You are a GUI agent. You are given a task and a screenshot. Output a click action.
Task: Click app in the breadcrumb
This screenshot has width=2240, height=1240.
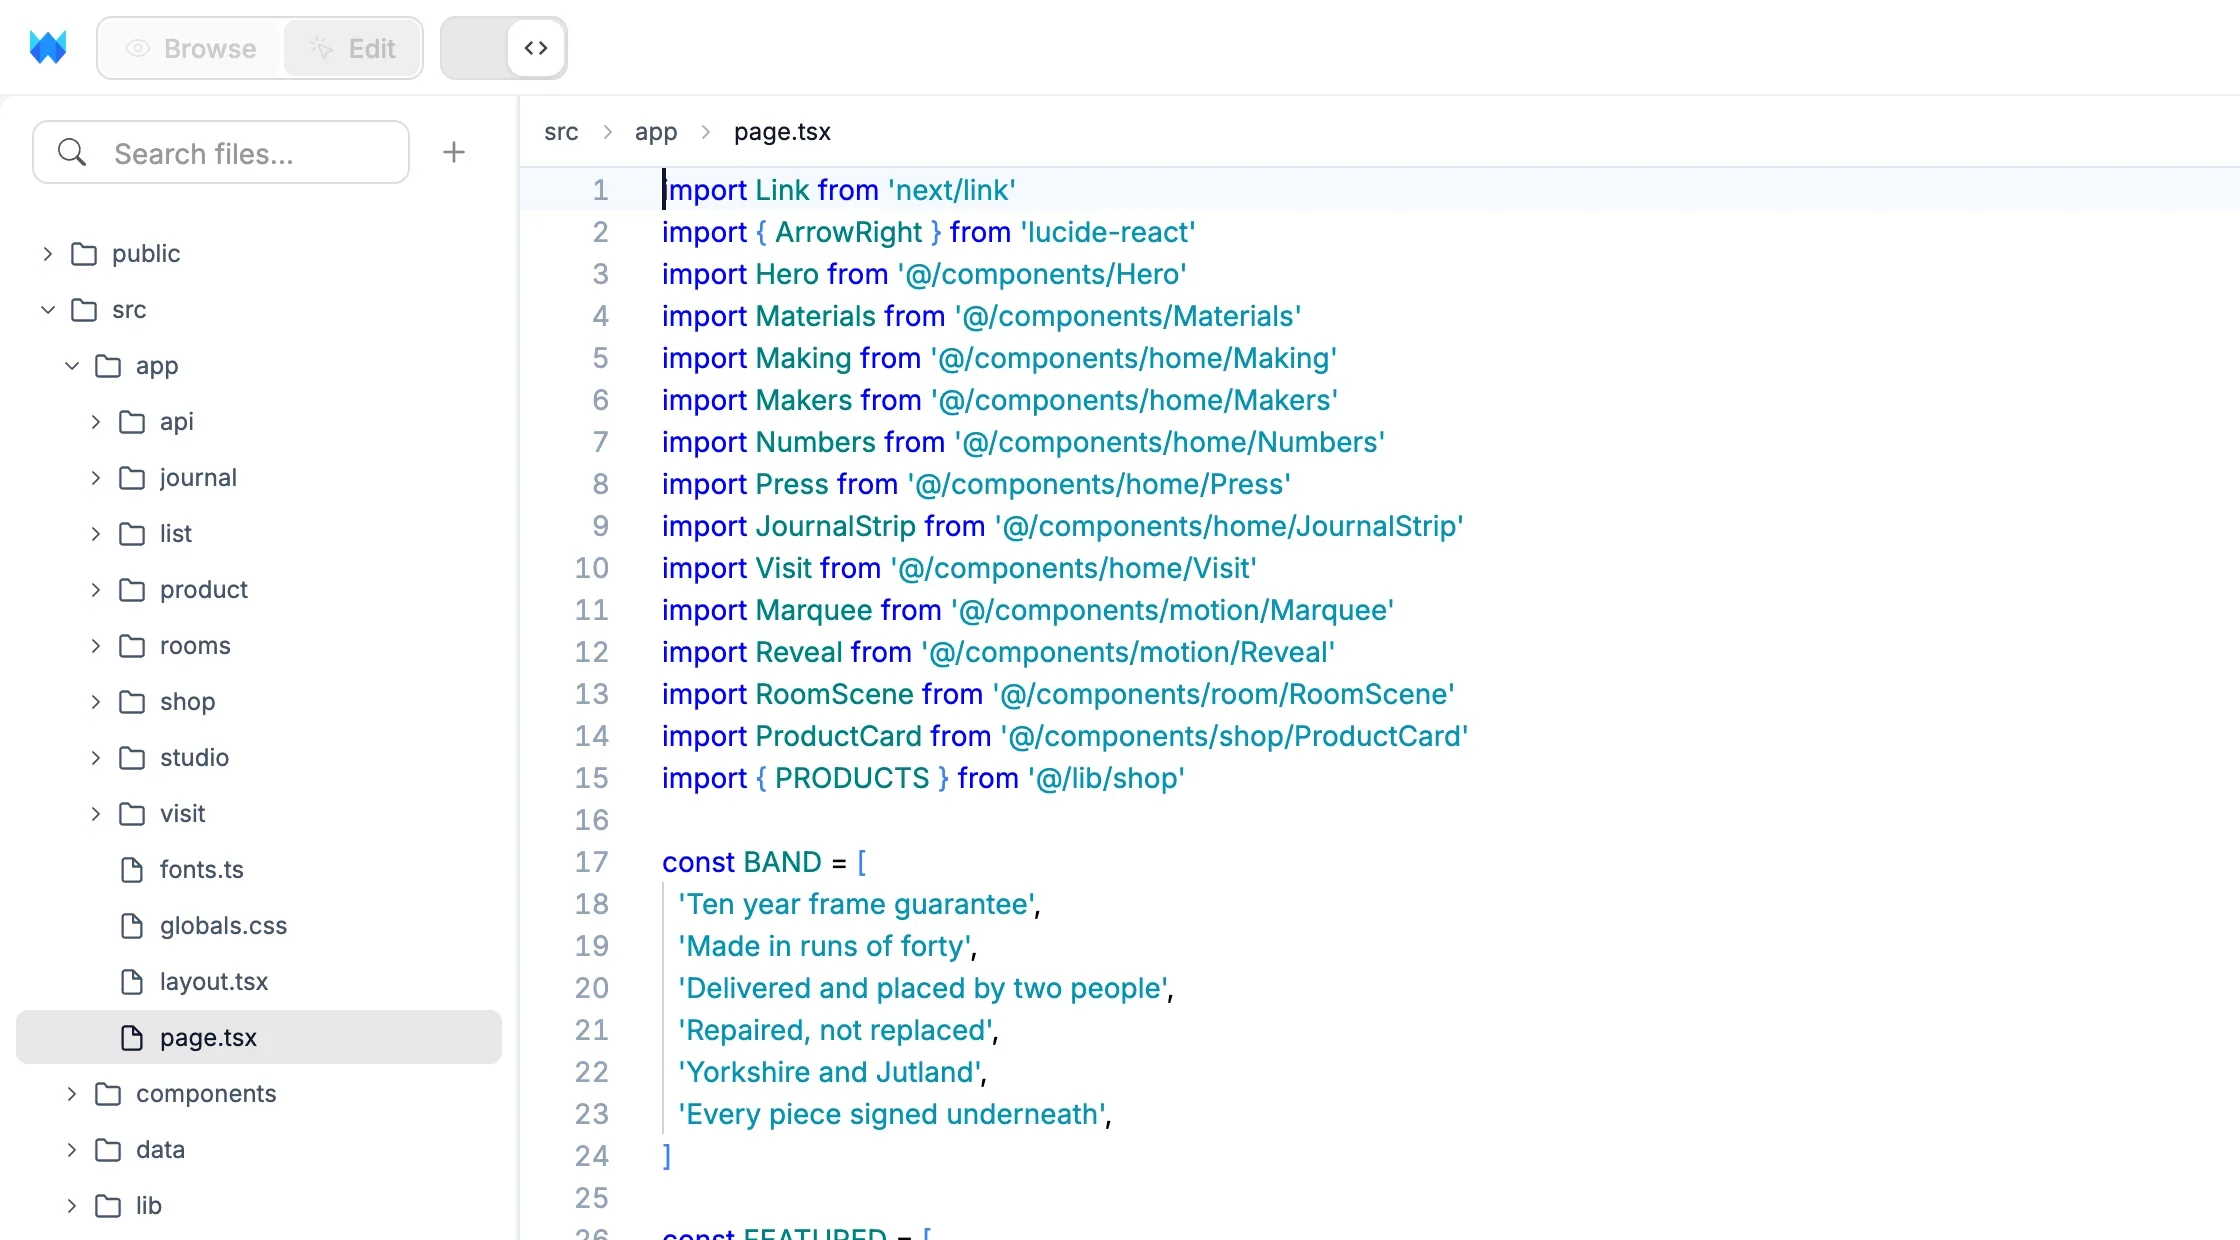coord(656,132)
